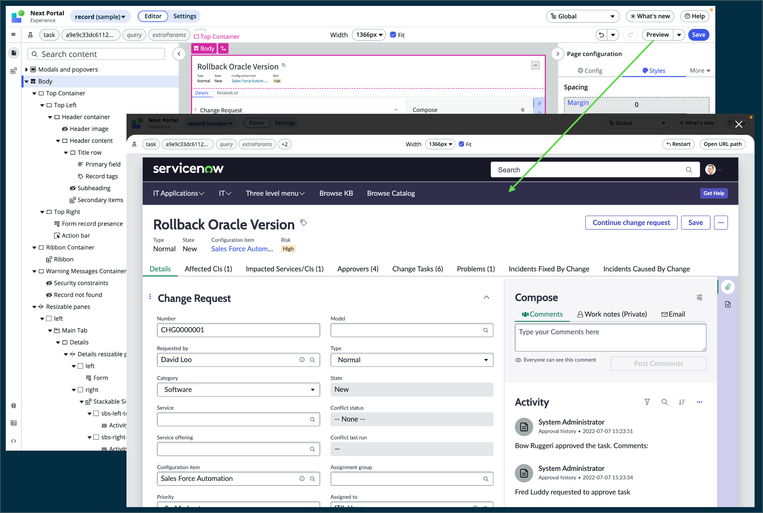Screen dimensions: 763x513
Task: Open document icon in right side rail
Action: coord(727,304)
